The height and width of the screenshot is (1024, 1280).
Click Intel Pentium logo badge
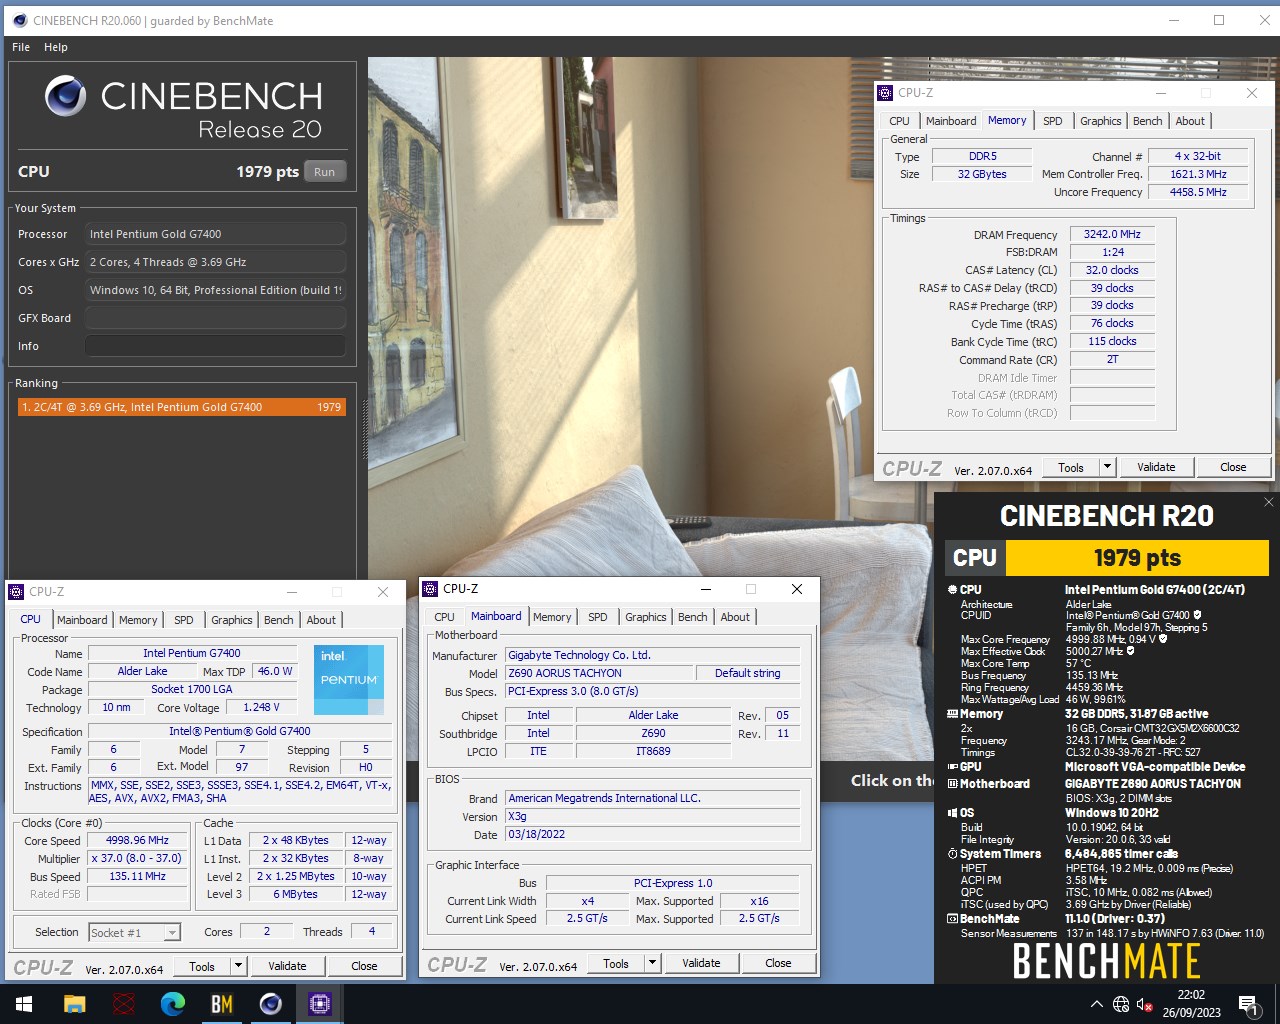tap(349, 680)
